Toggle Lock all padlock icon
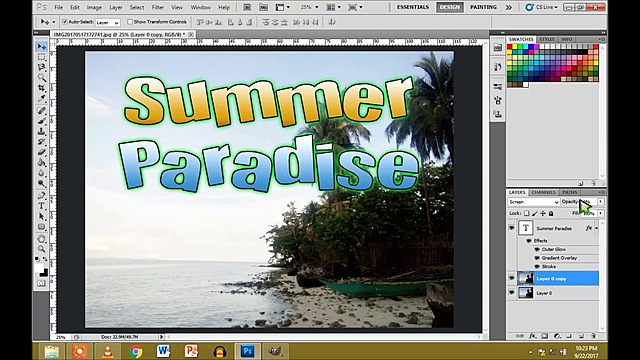 coord(551,213)
